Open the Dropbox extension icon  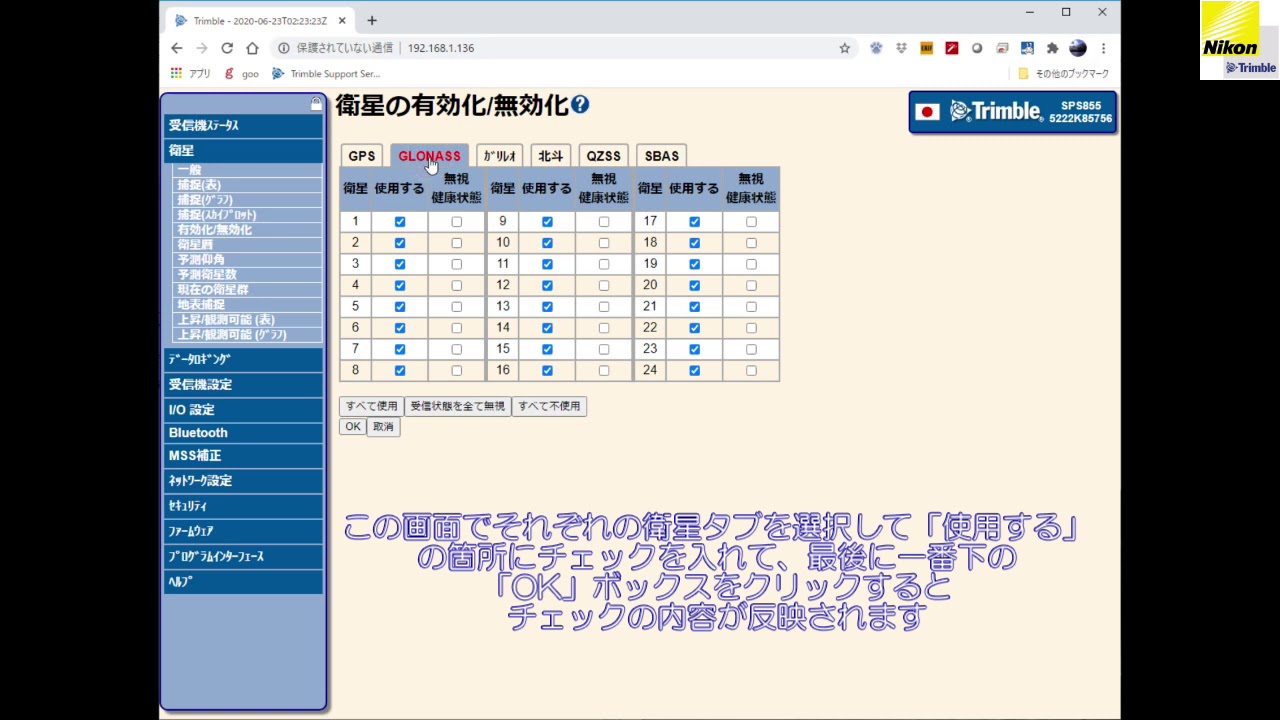coord(901,48)
